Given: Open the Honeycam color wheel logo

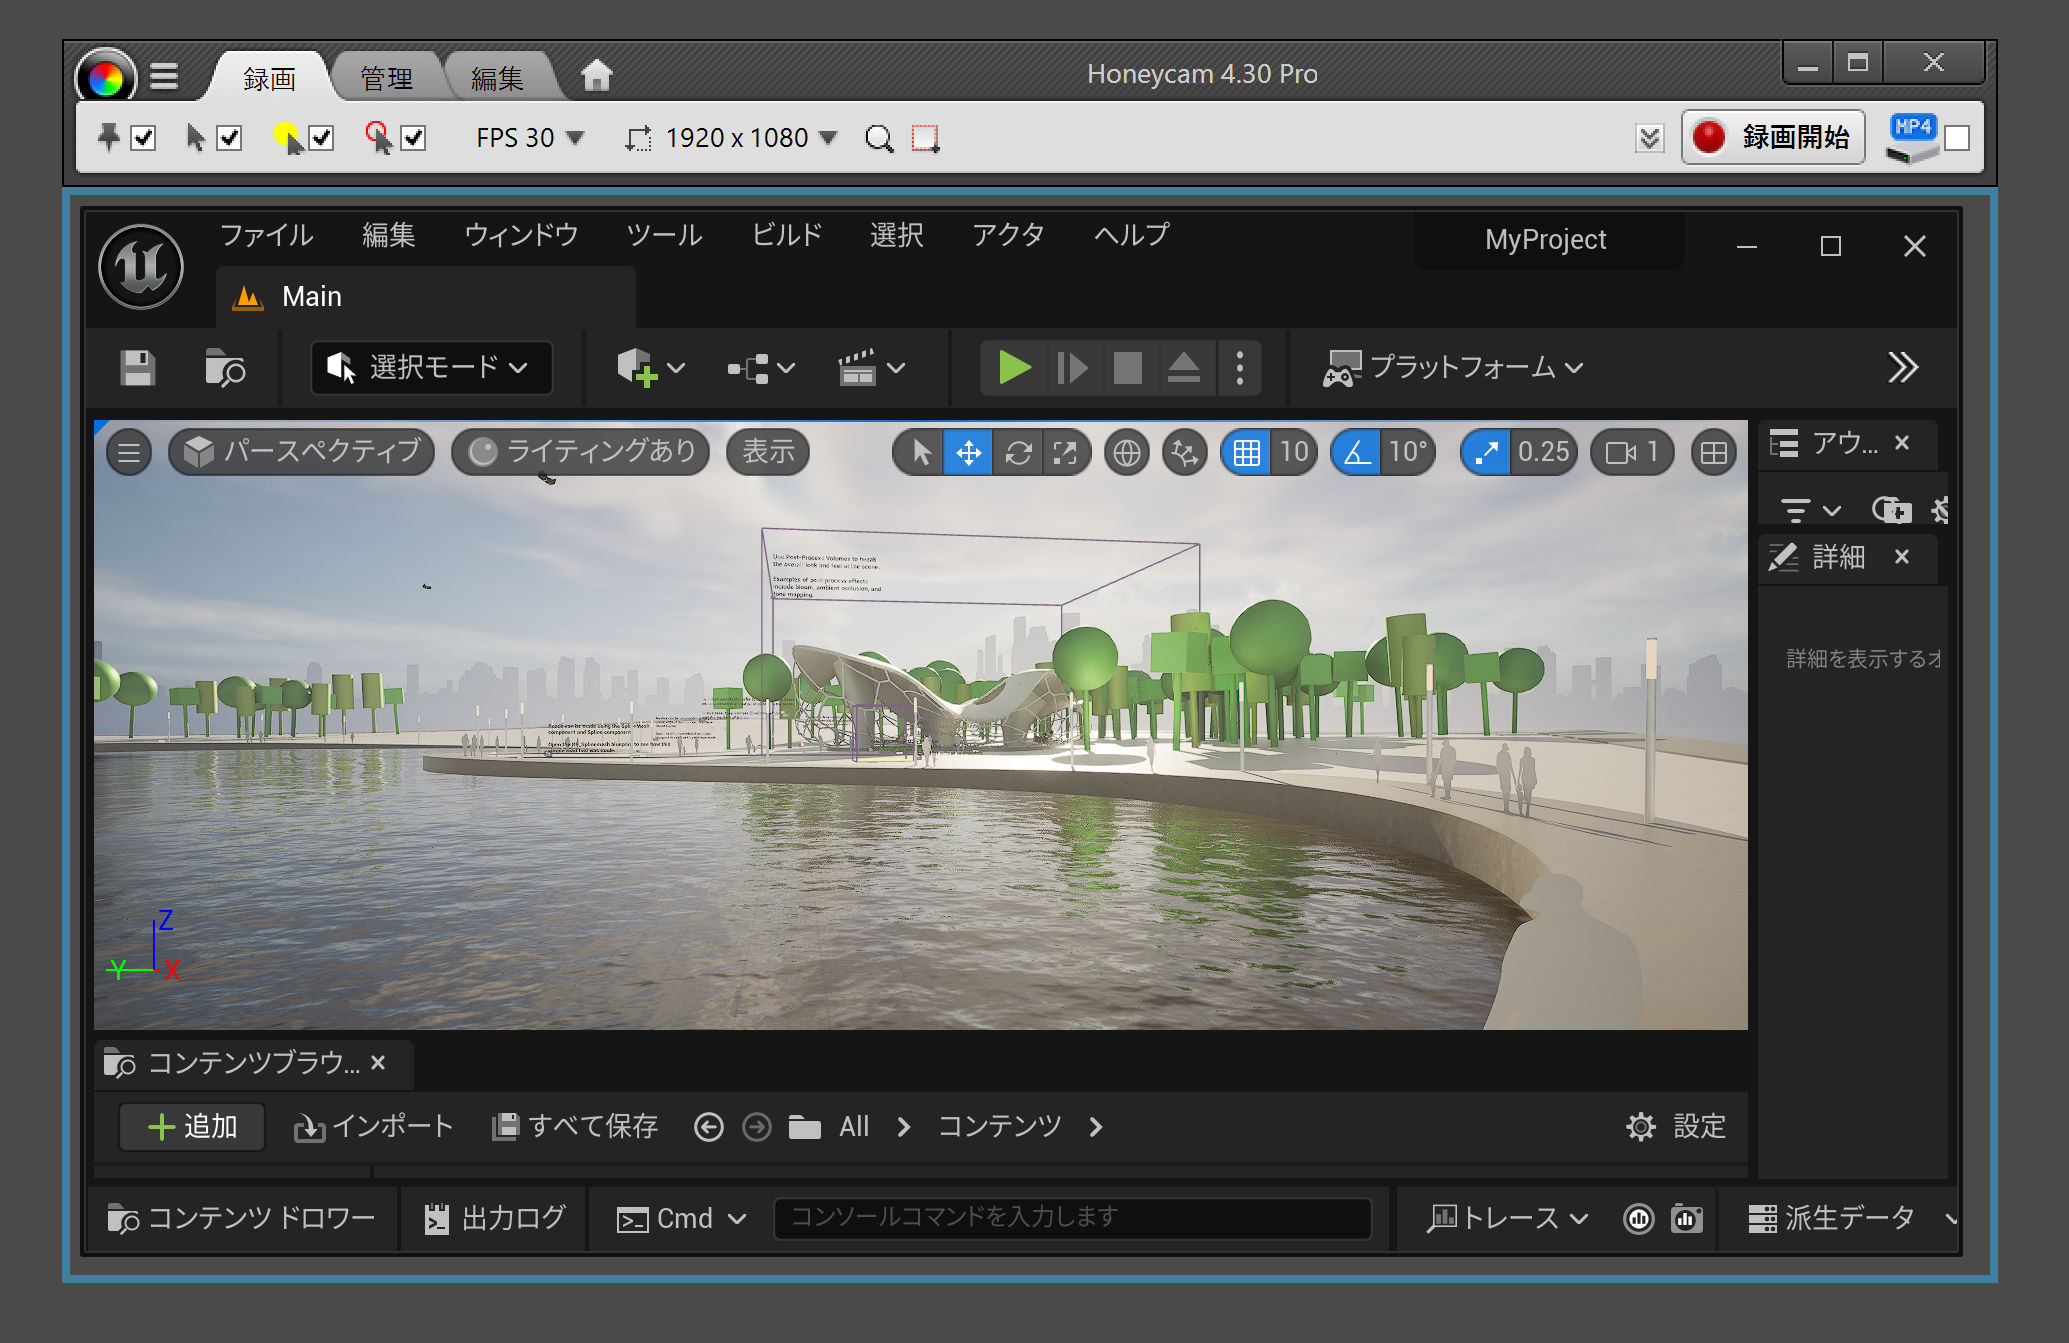Looking at the screenshot, I should [106, 77].
